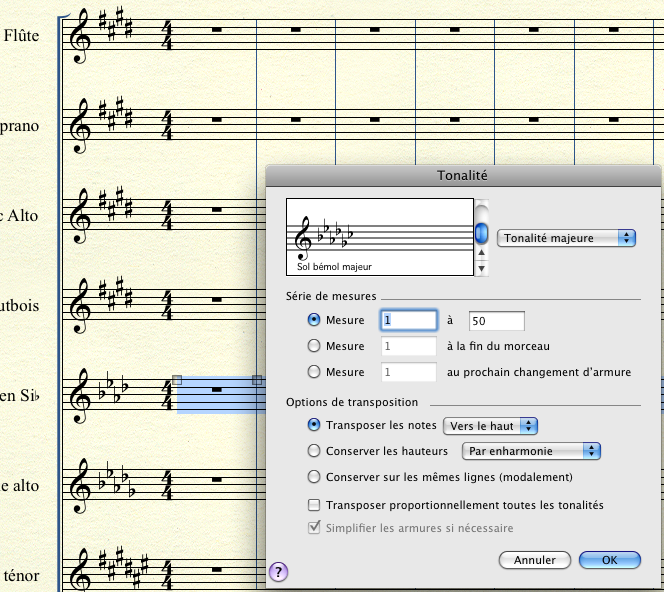Select 'Conserver les hauteurs' radio option
Screen dimensions: 664x592
pyautogui.click(x=315, y=451)
